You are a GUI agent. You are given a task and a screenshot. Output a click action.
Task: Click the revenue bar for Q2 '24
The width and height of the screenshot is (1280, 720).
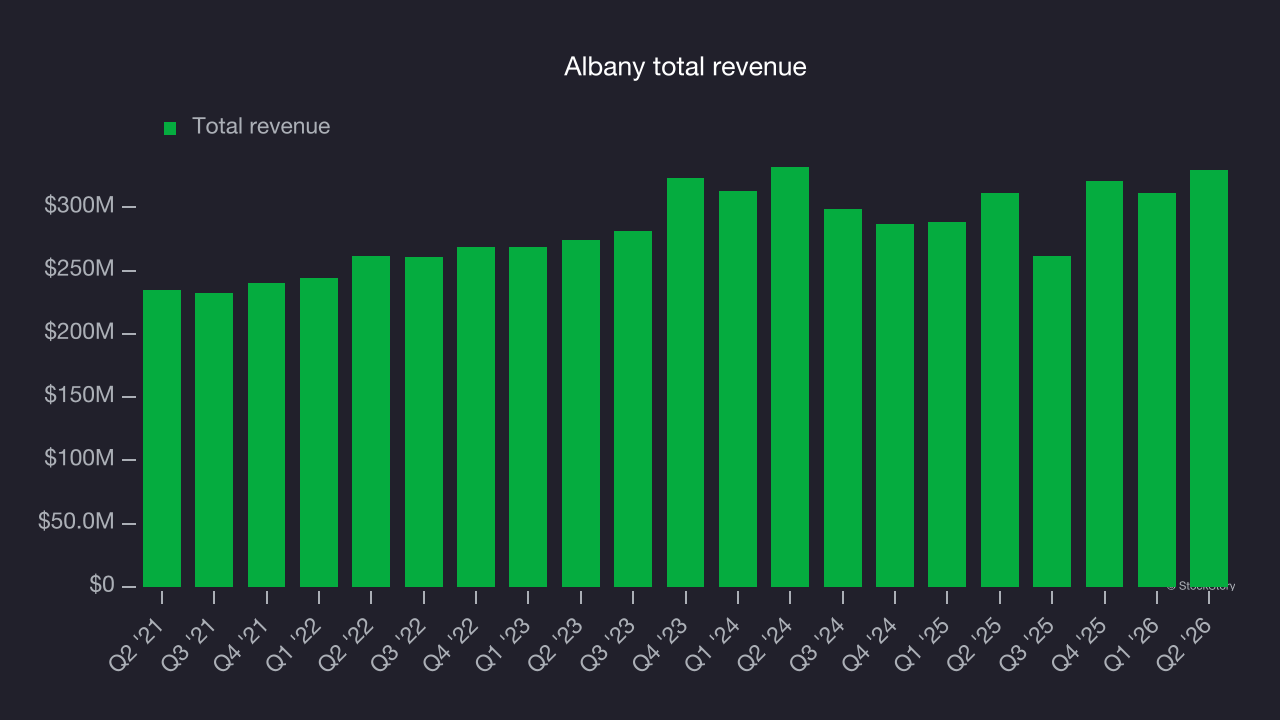790,377
